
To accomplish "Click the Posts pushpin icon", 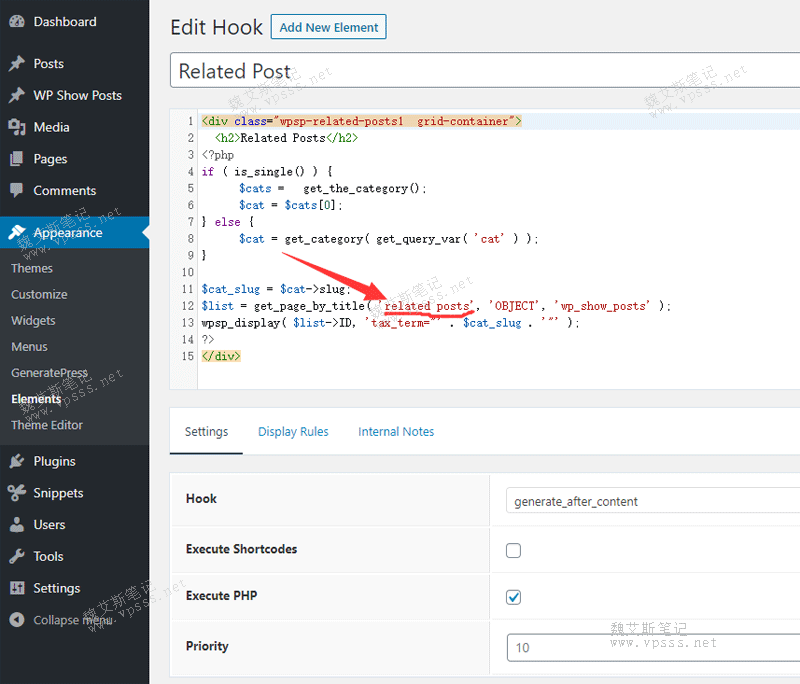I will tap(17, 63).
